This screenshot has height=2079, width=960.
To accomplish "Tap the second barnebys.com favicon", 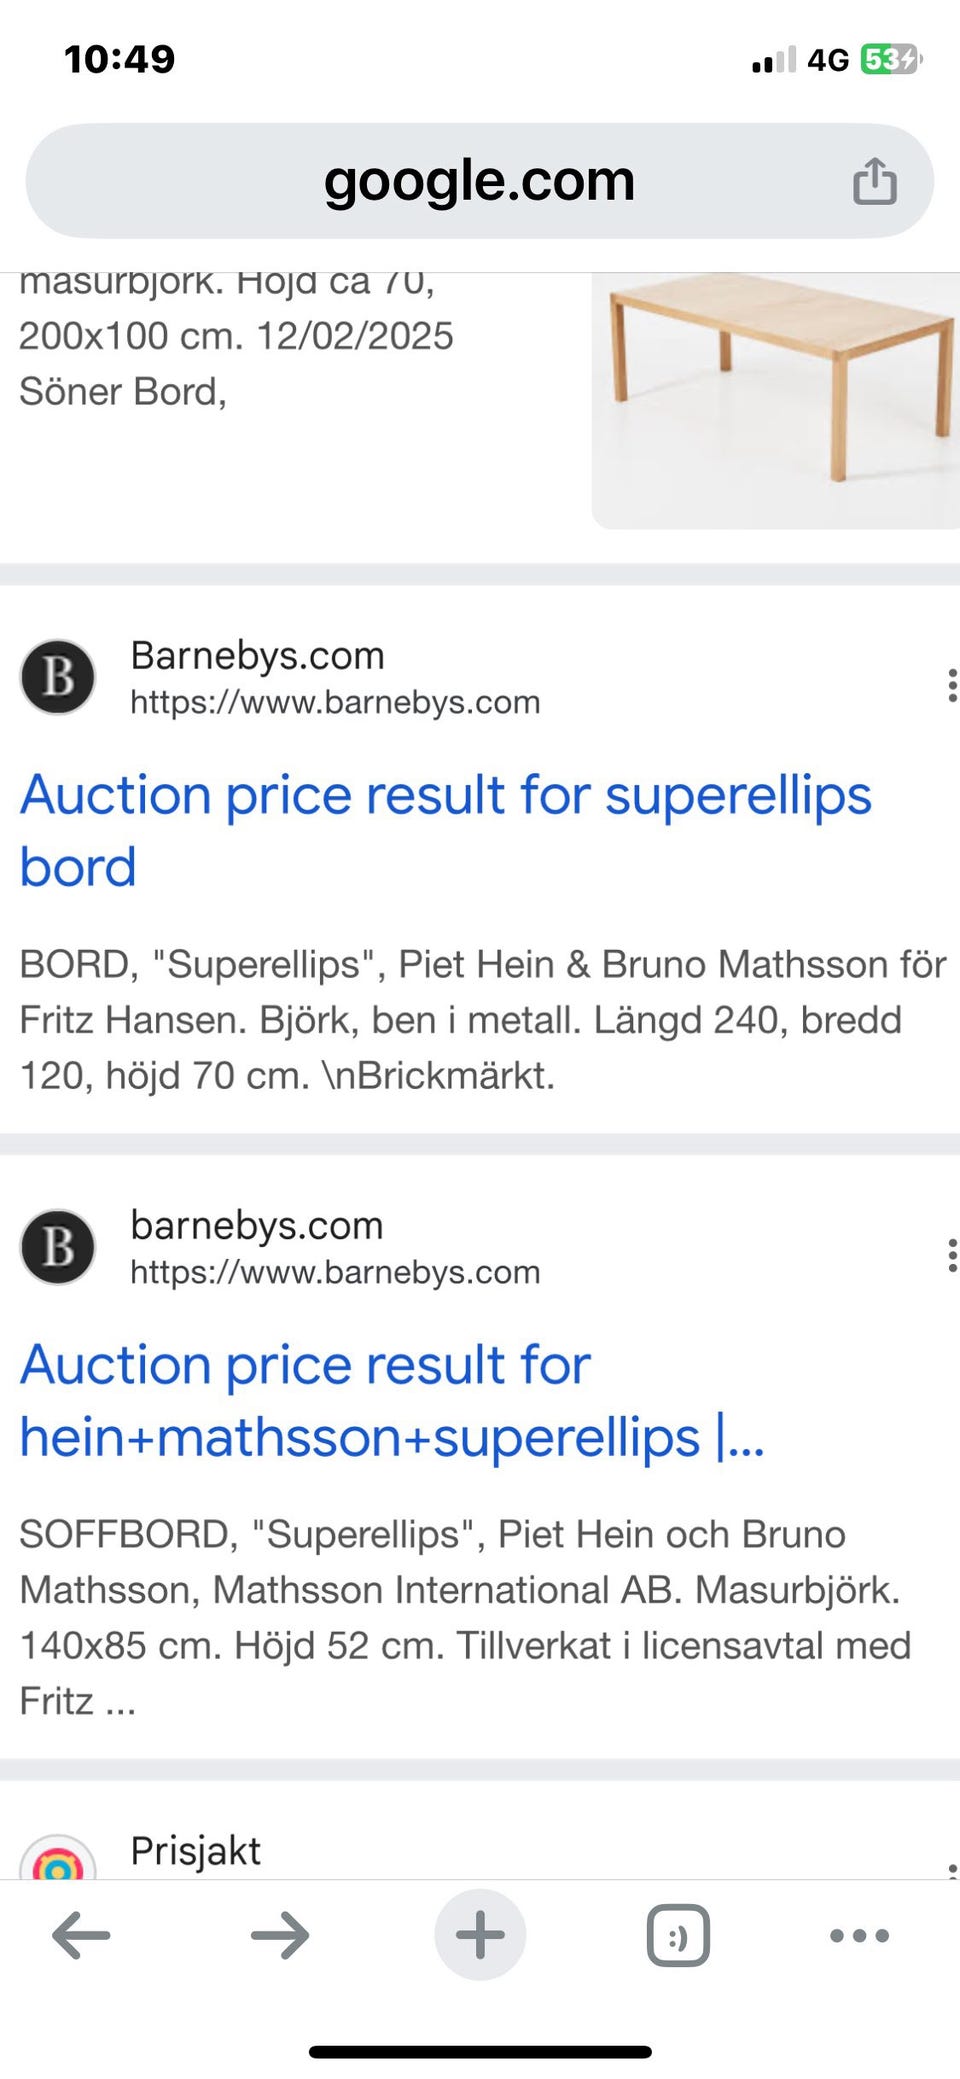I will click(x=58, y=1247).
